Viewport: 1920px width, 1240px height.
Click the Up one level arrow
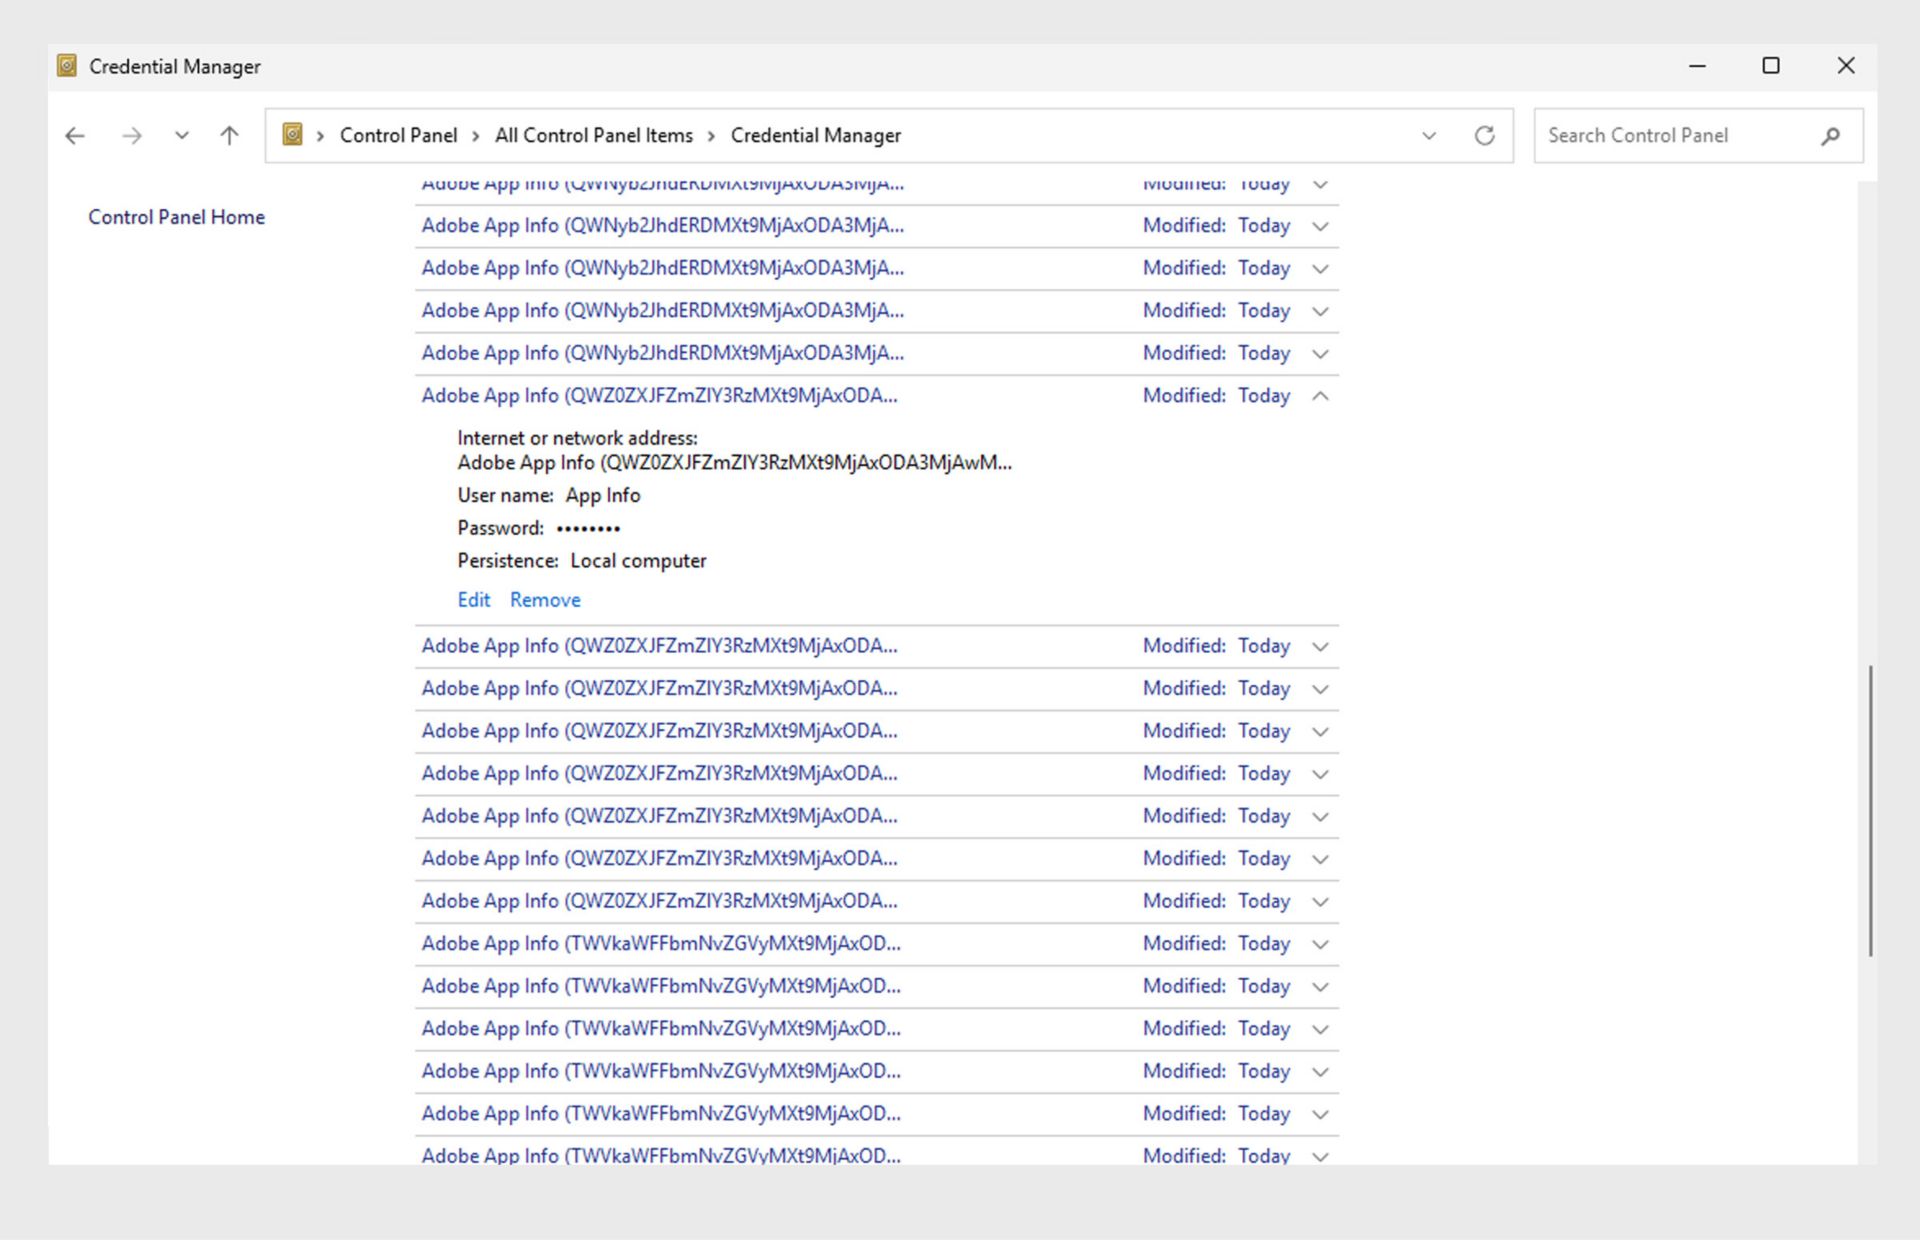229,136
